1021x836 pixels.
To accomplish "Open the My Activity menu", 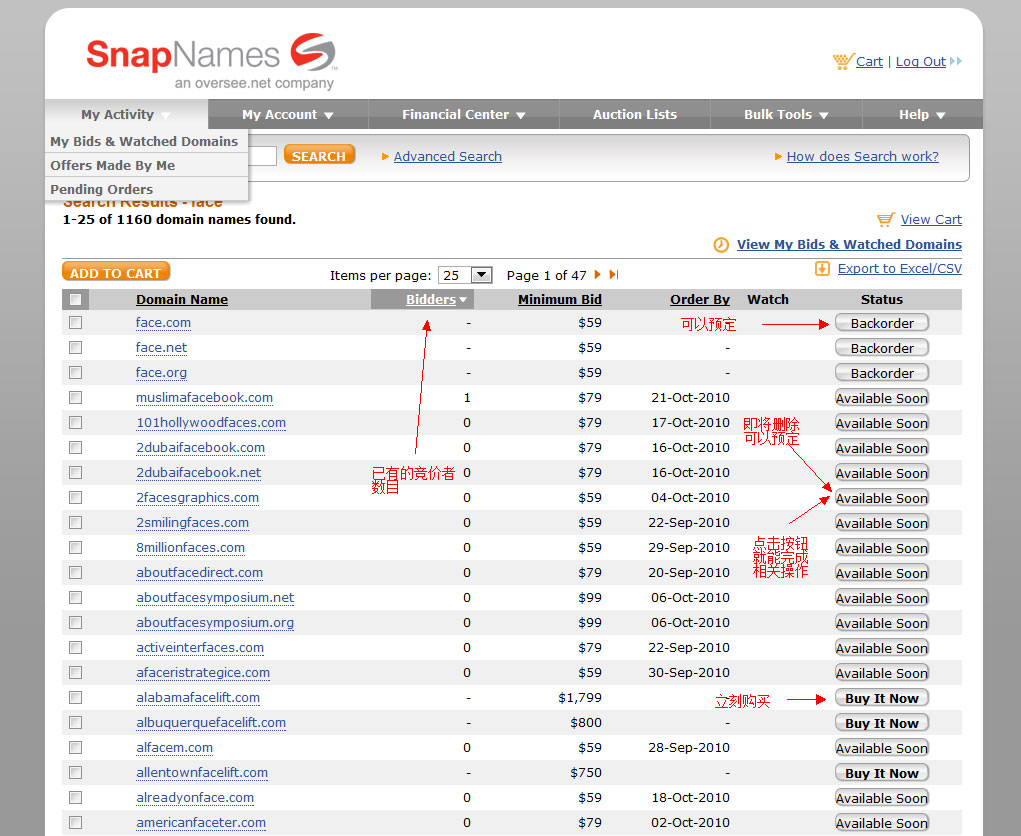I will click(126, 115).
